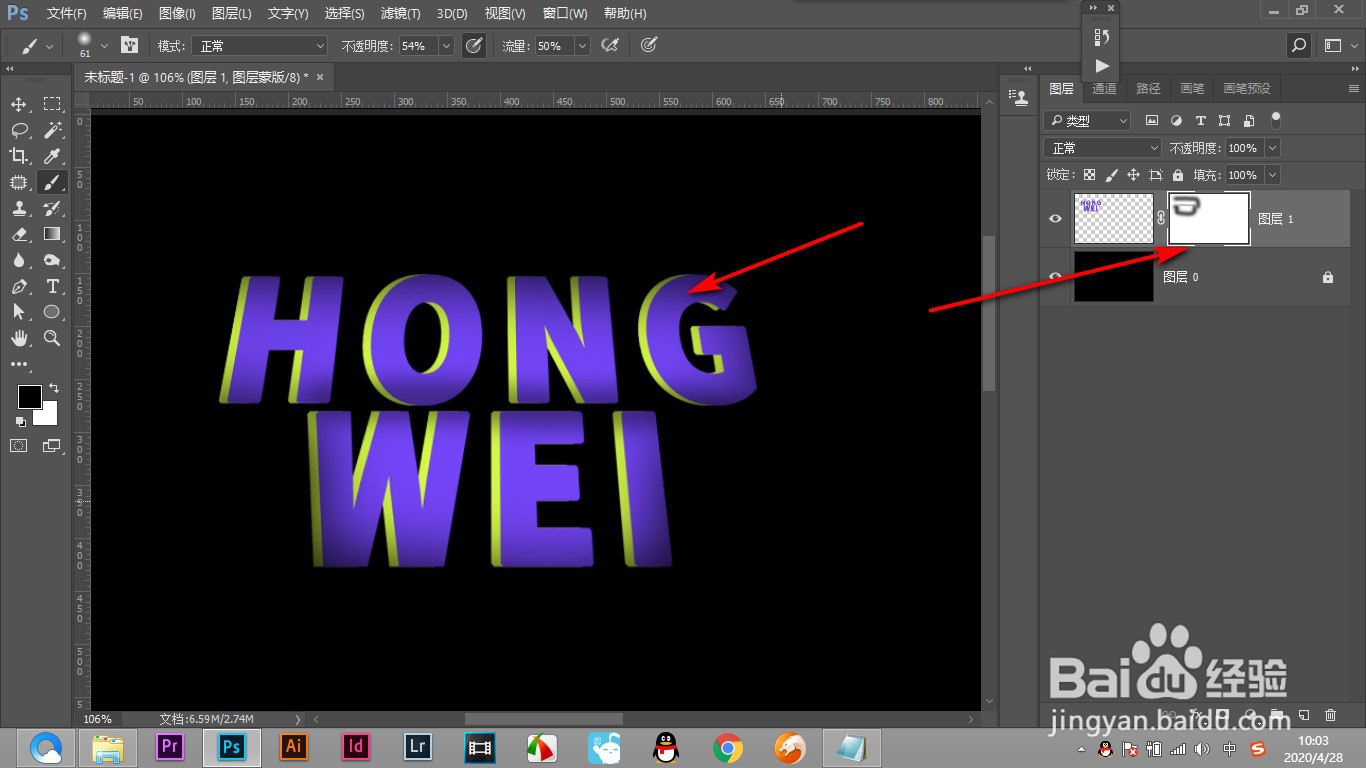The width and height of the screenshot is (1366, 768).
Task: Click the Delete Layer trash button
Action: coord(1330,715)
